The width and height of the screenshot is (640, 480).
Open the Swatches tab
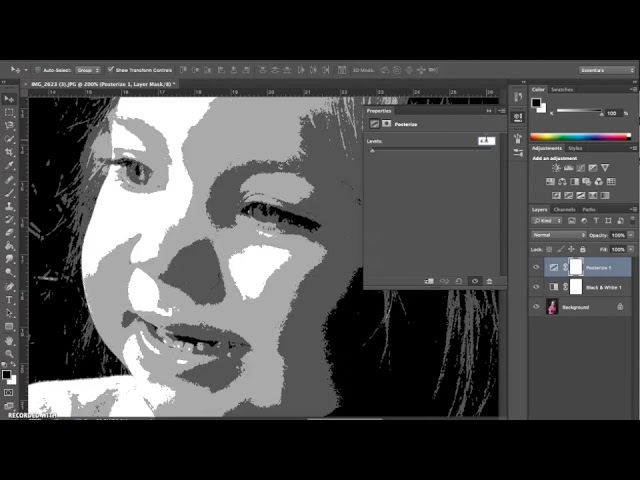coord(562,89)
